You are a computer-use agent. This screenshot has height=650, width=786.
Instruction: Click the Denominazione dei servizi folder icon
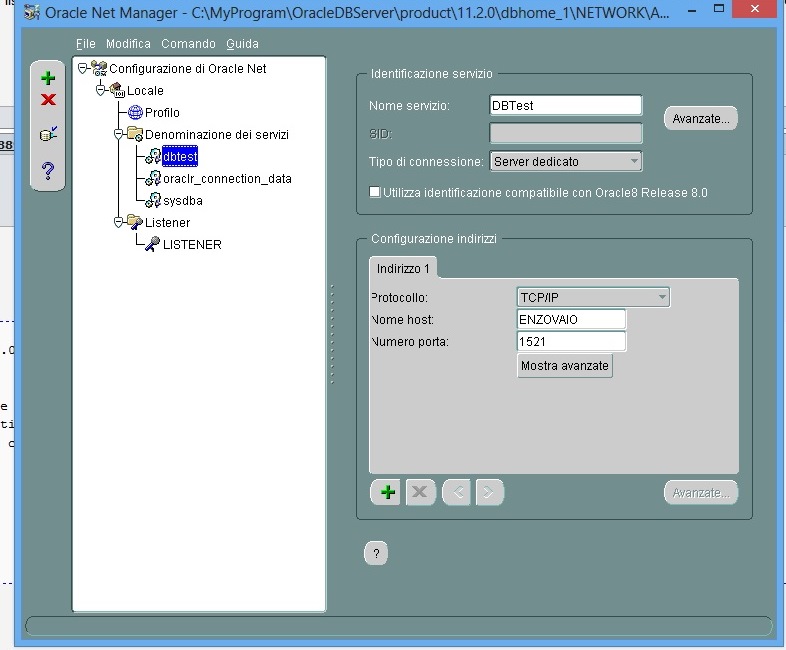[x=135, y=134]
